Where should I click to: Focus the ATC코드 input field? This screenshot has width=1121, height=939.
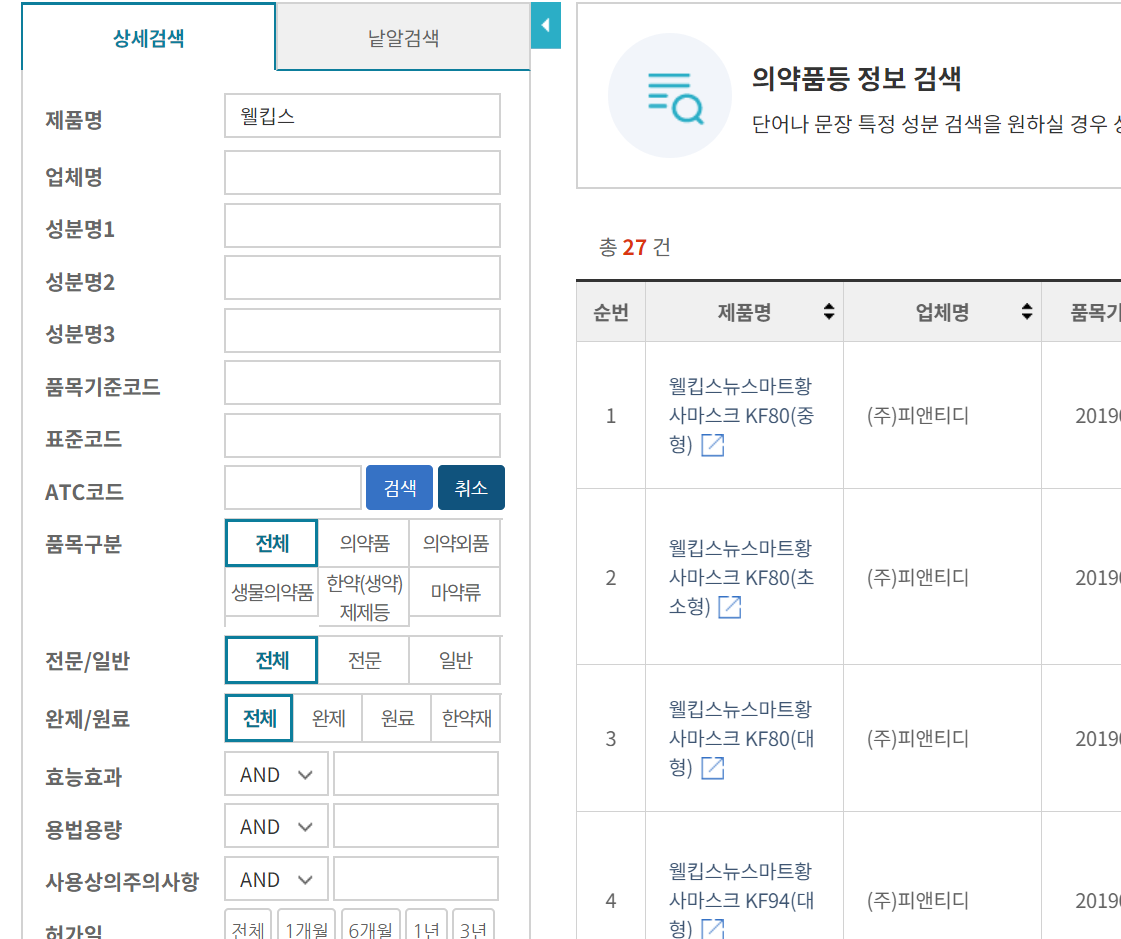292,488
